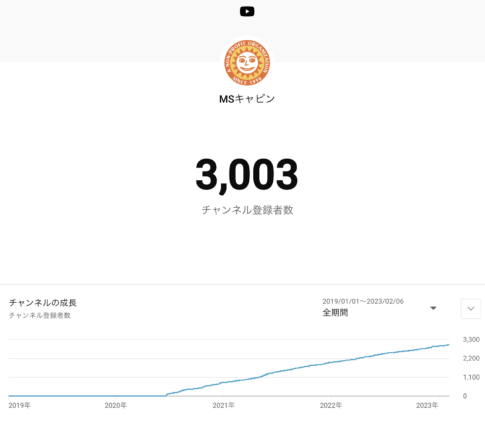Click the 2019/01/01〜2023/02/06 date text
The height and width of the screenshot is (422, 485).
363,301
